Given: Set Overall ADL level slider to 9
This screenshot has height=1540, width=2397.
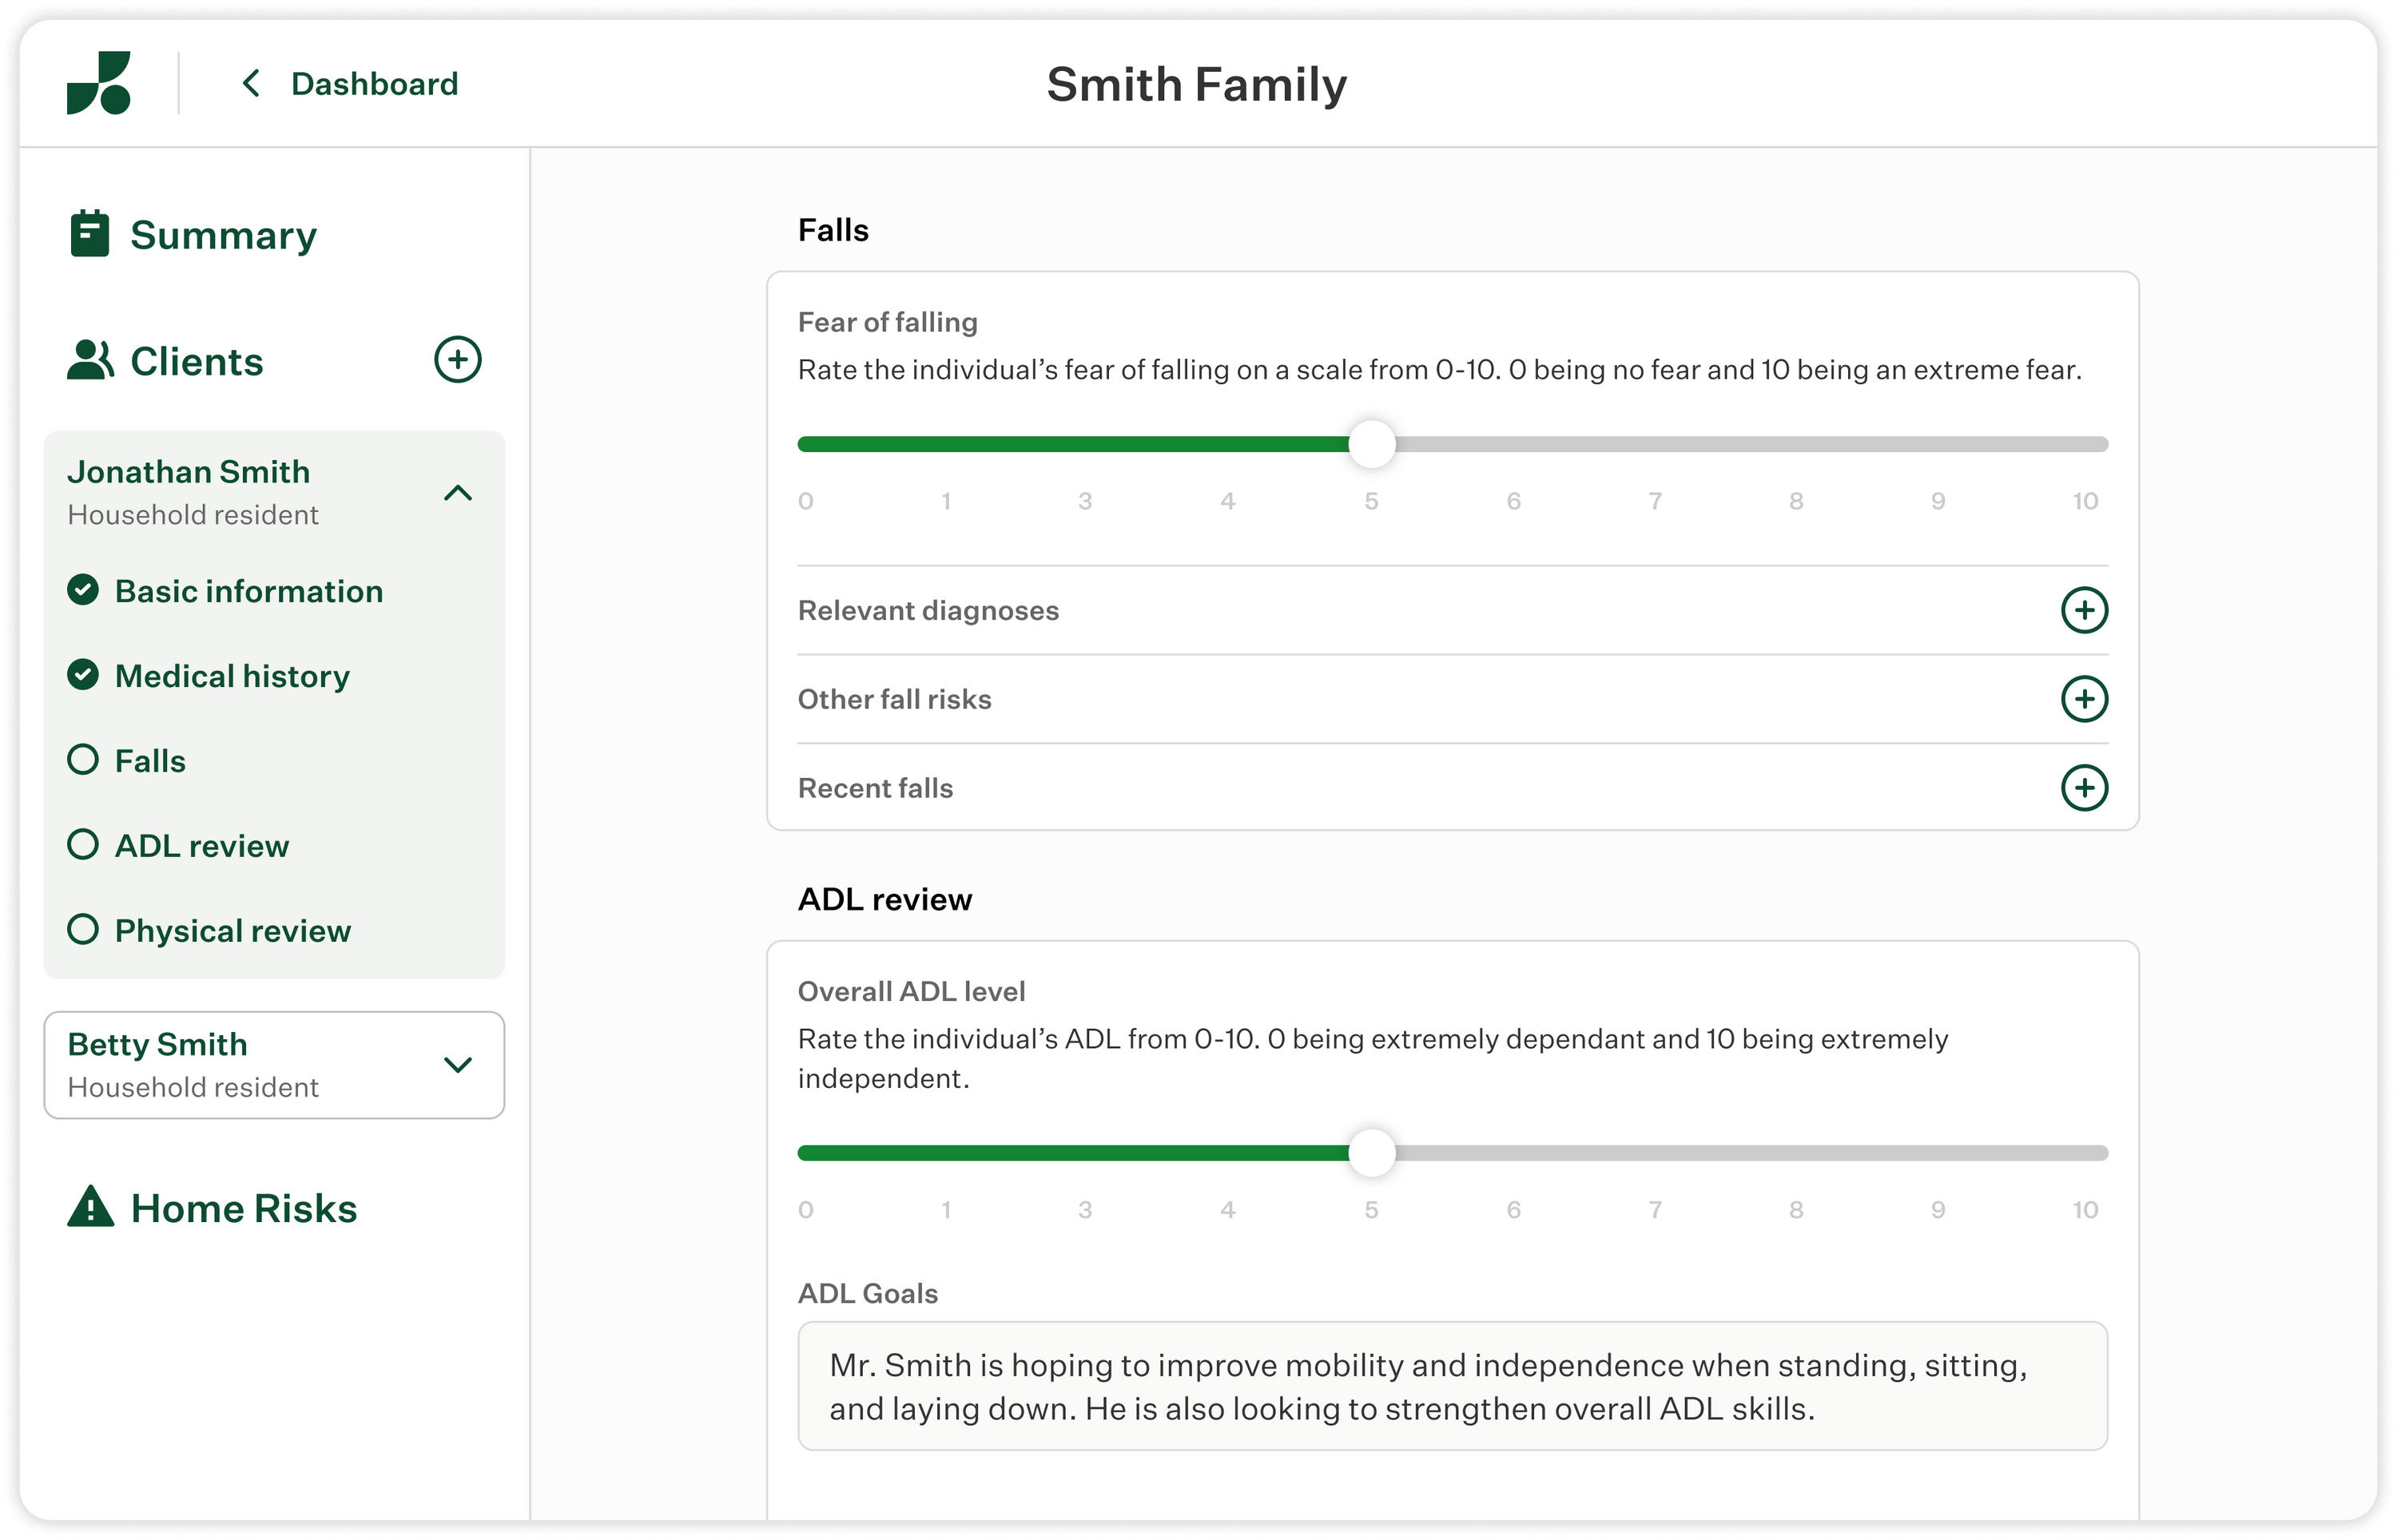Looking at the screenshot, I should click(1938, 1153).
